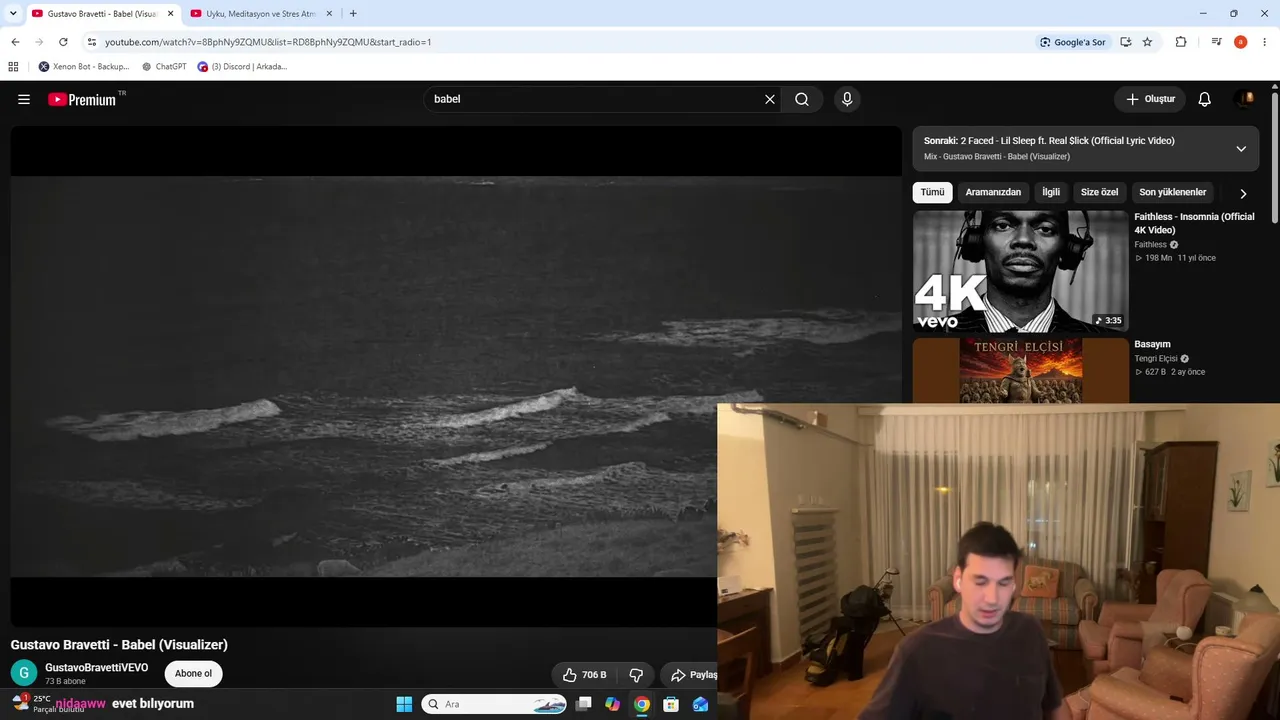The image size is (1280, 720).
Task: Open the tab search dropdown in Chrome
Action: point(13,14)
